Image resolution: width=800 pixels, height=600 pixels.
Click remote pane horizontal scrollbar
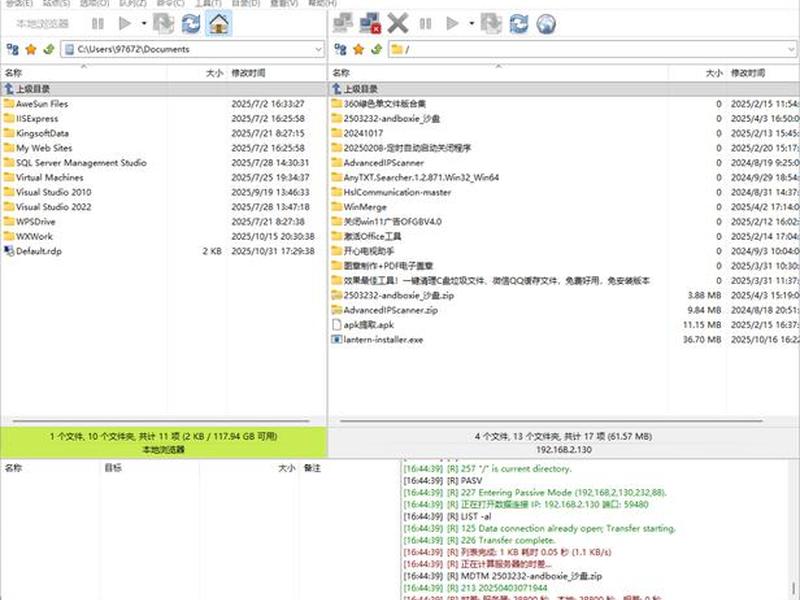(x=551, y=421)
